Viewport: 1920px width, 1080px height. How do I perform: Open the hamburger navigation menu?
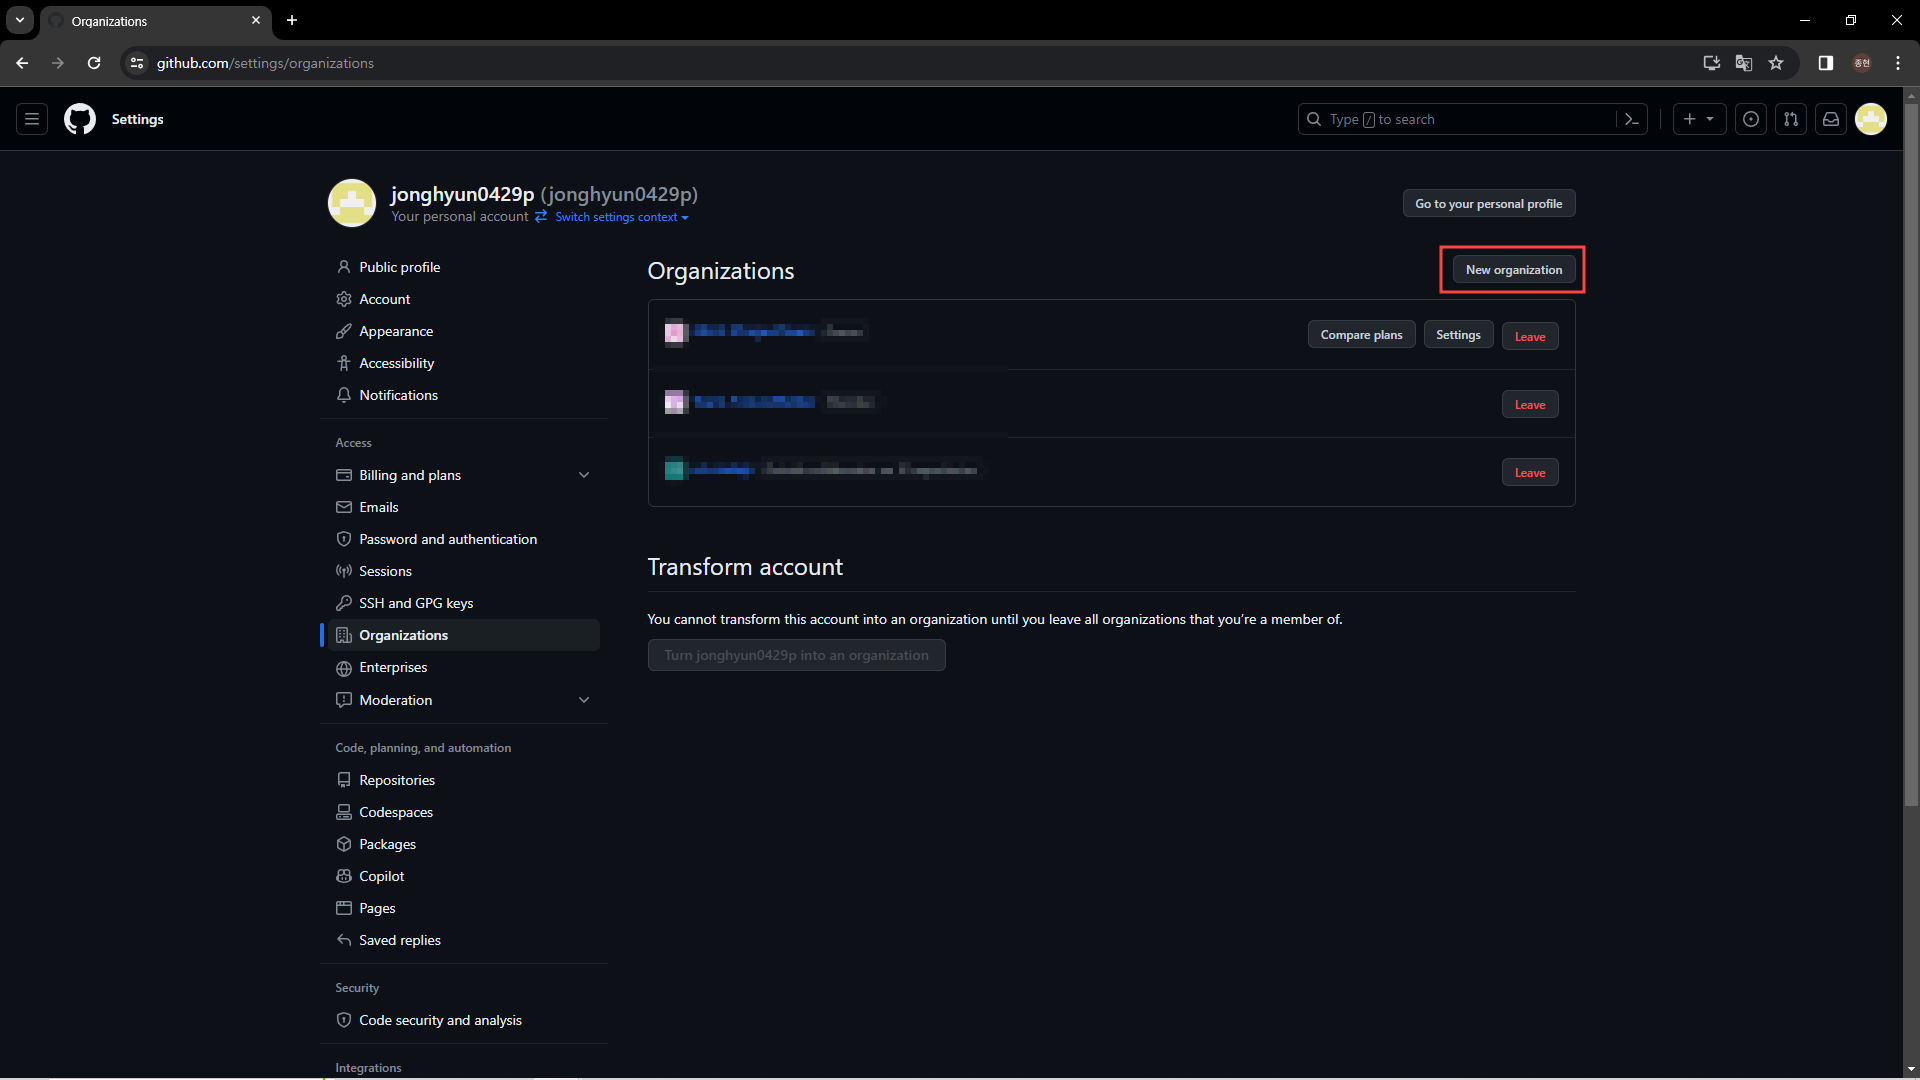[x=32, y=119]
